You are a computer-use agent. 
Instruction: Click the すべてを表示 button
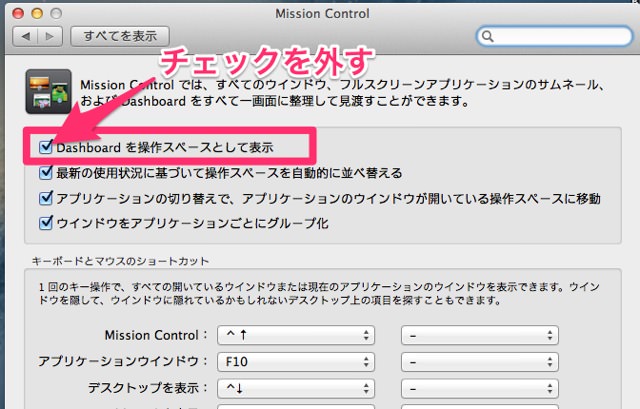pyautogui.click(x=120, y=36)
